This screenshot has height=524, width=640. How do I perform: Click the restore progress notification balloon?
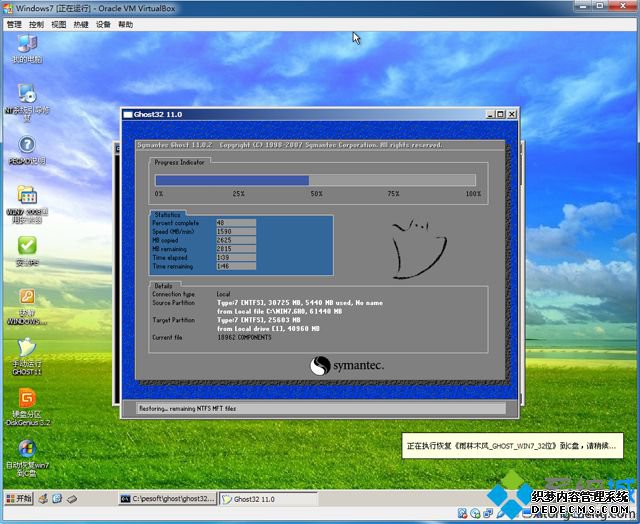pyautogui.click(x=512, y=446)
